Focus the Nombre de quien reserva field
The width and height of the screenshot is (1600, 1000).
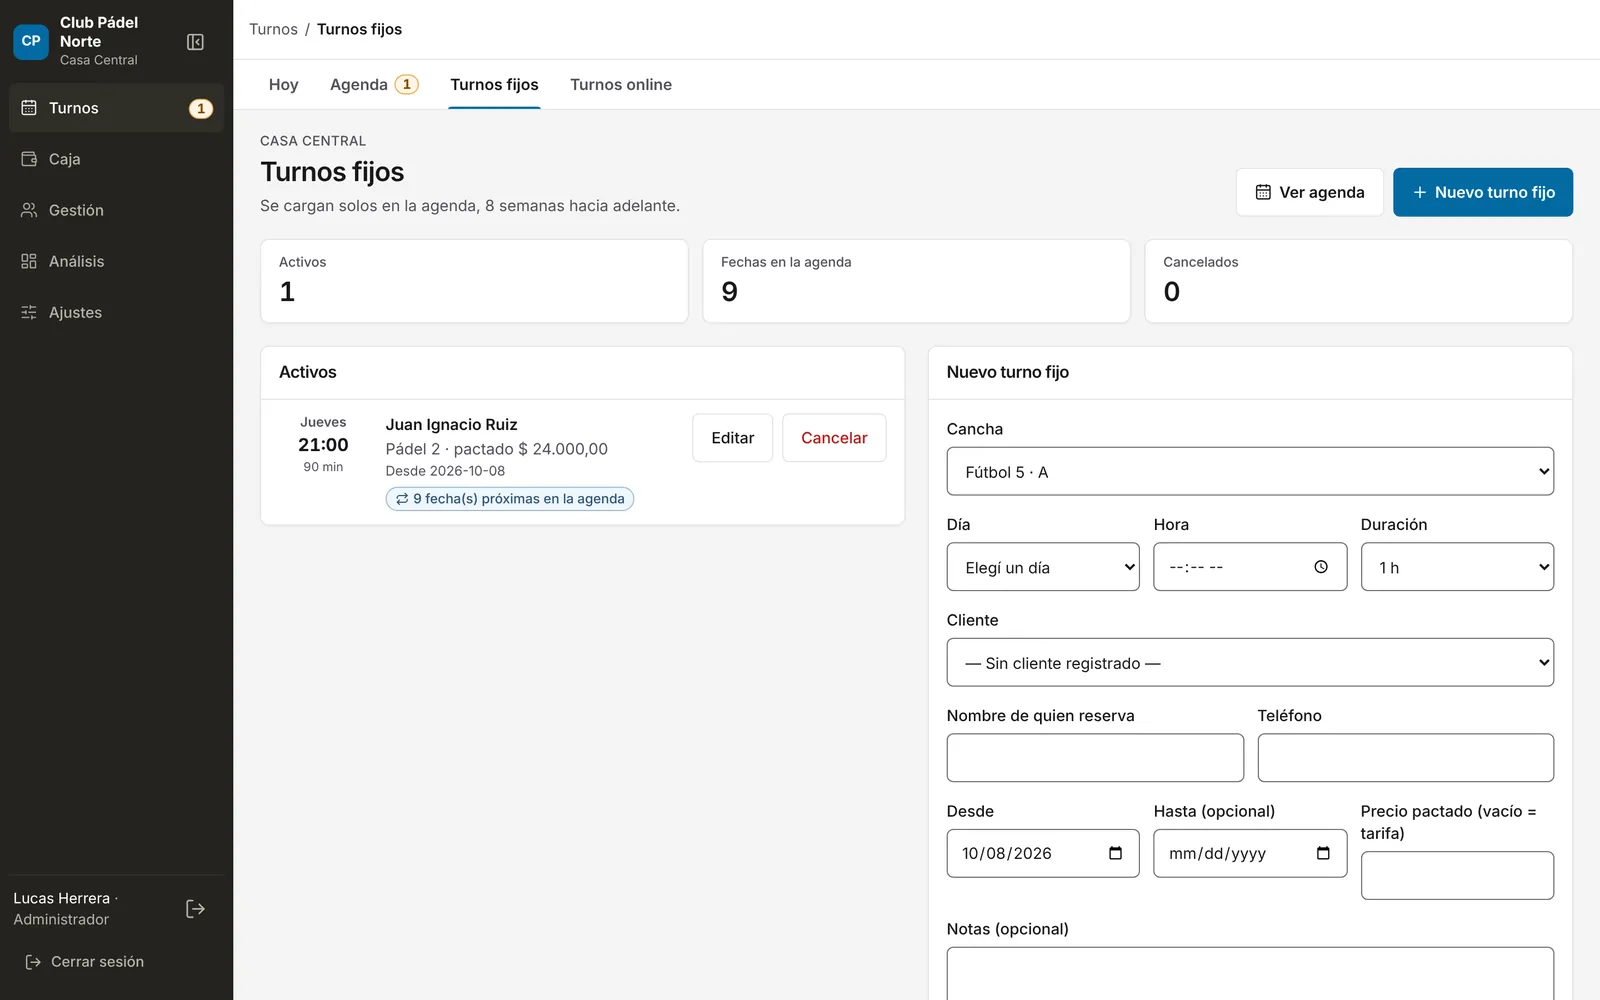pos(1095,758)
